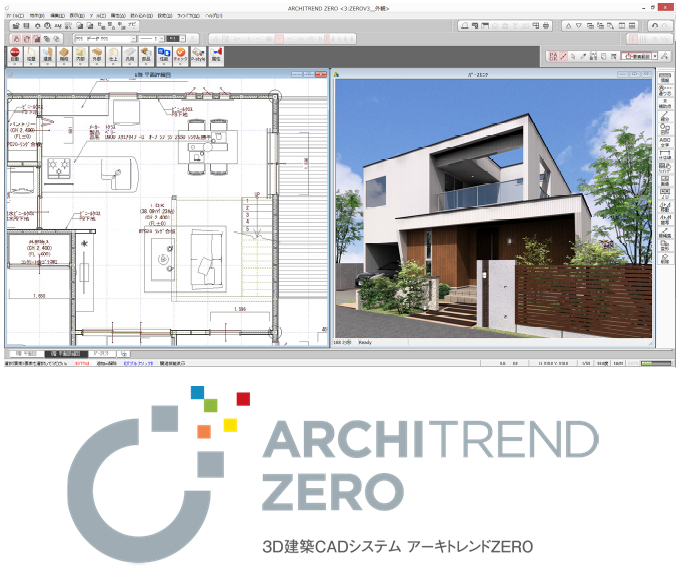This screenshot has width=677, height=576.
Task: Toggle the first pink hand icon
Action: pos(16,39)
